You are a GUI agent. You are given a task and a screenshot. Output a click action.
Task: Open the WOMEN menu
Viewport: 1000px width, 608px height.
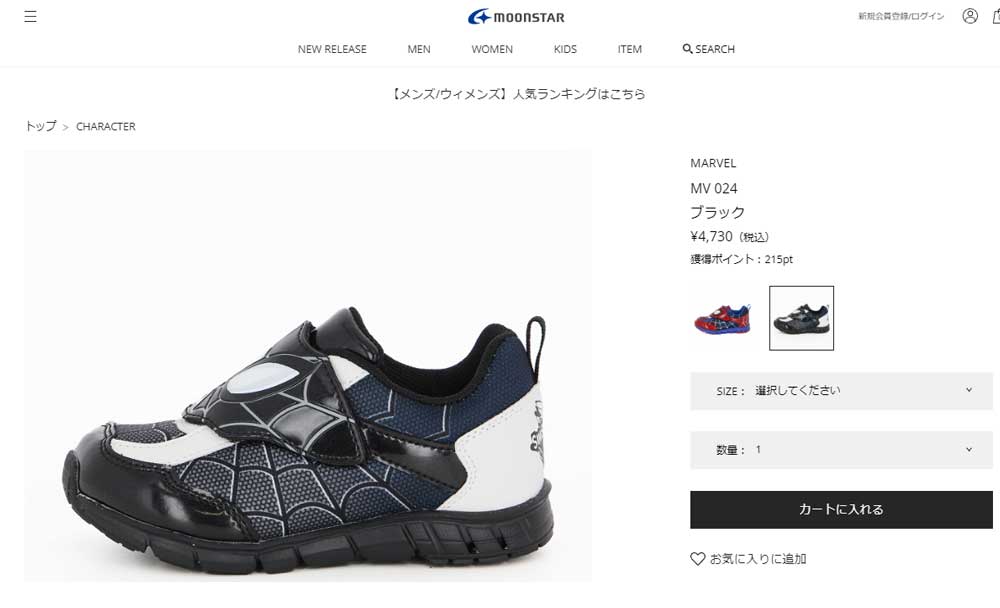[x=492, y=49]
